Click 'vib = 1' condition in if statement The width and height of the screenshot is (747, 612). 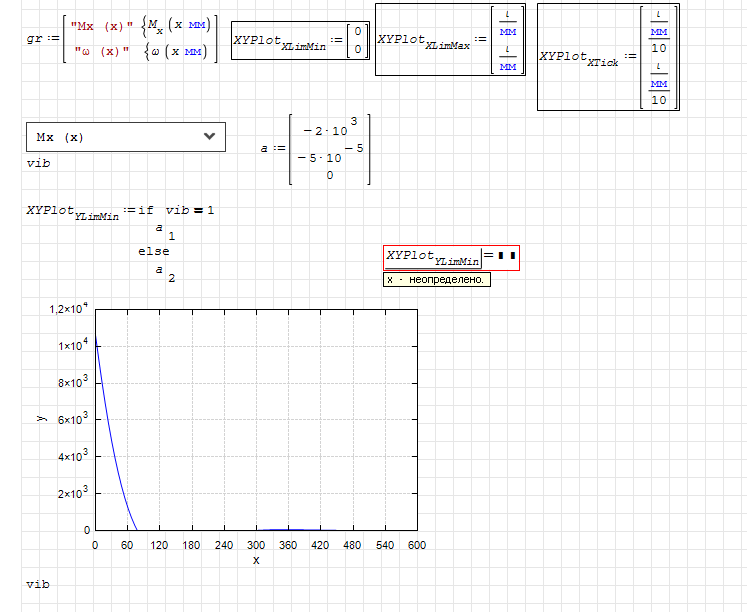(x=190, y=210)
